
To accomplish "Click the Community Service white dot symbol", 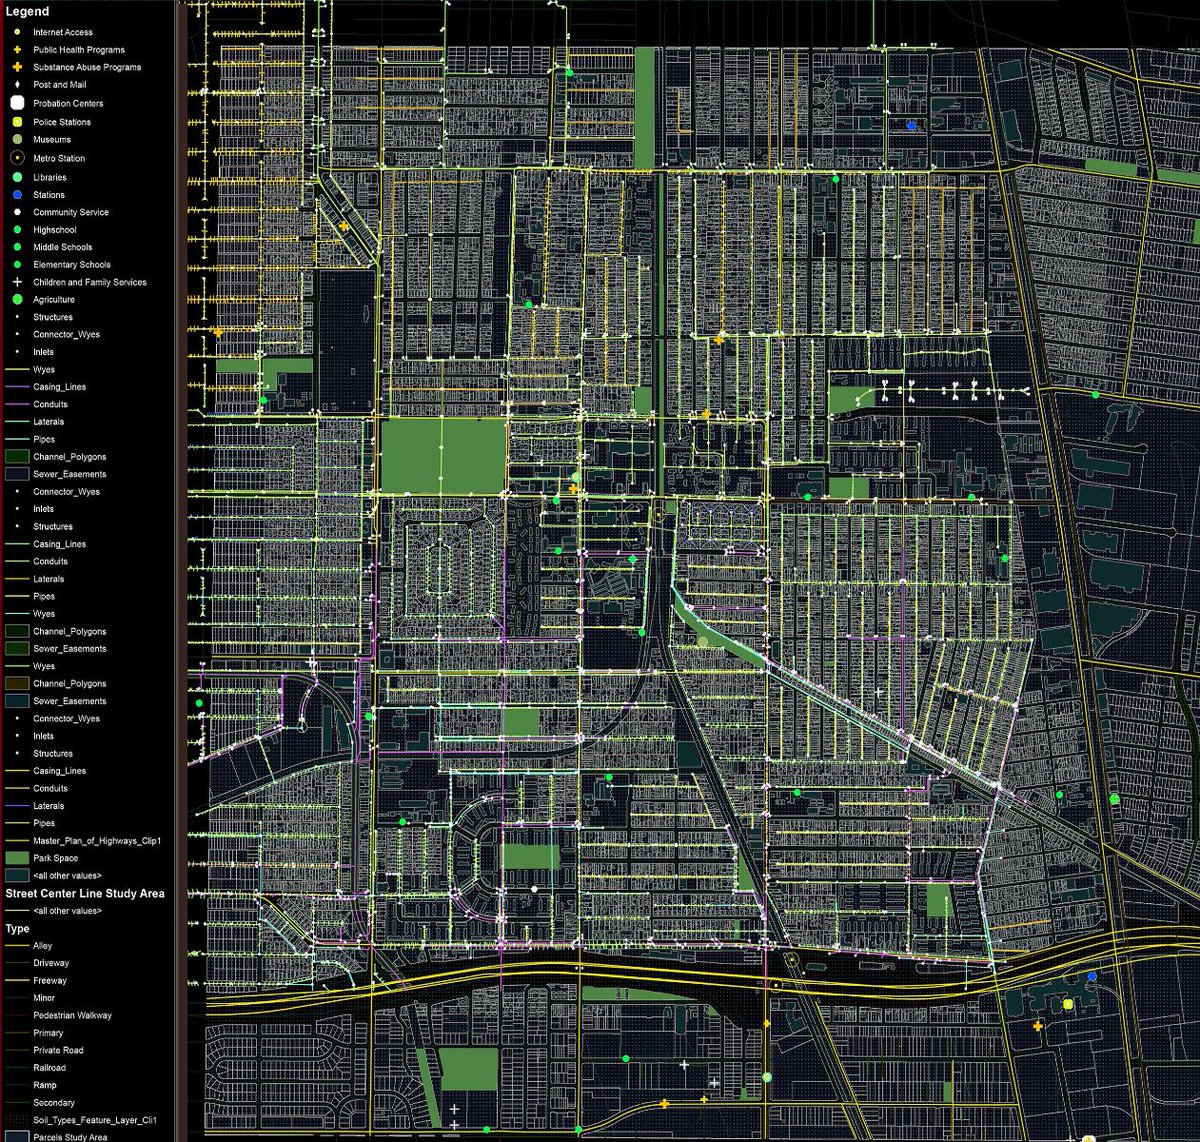I will coord(17,212).
